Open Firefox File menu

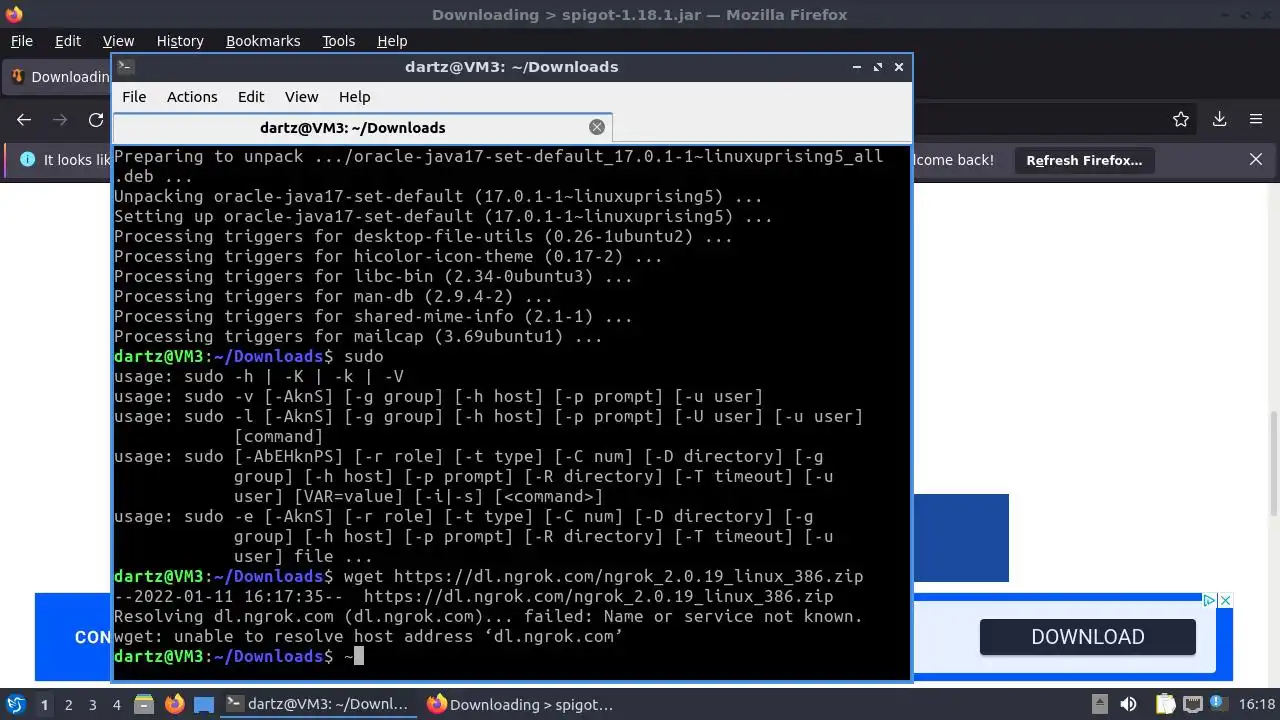pyautogui.click(x=21, y=41)
